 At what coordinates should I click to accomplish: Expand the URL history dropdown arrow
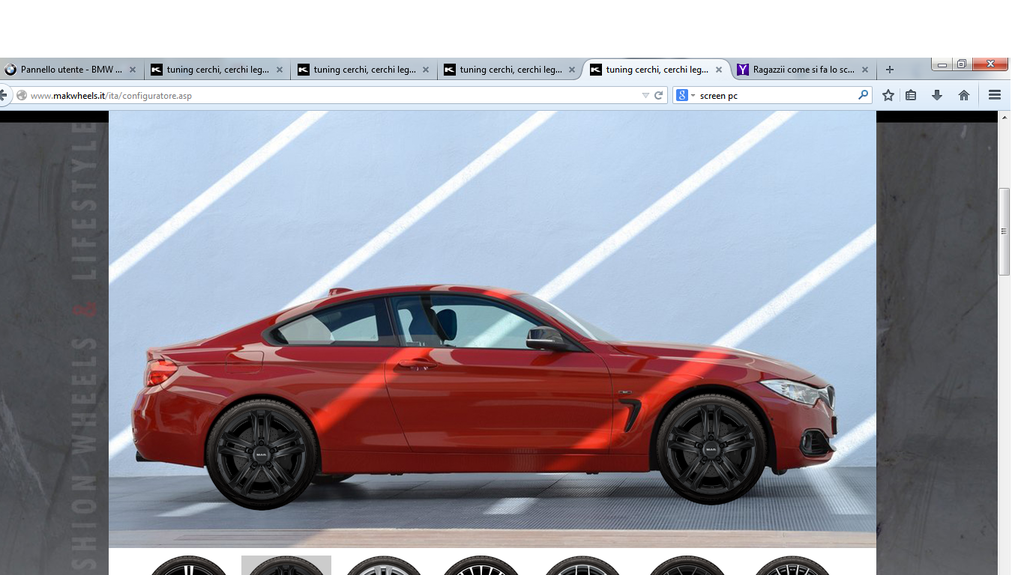click(x=645, y=96)
